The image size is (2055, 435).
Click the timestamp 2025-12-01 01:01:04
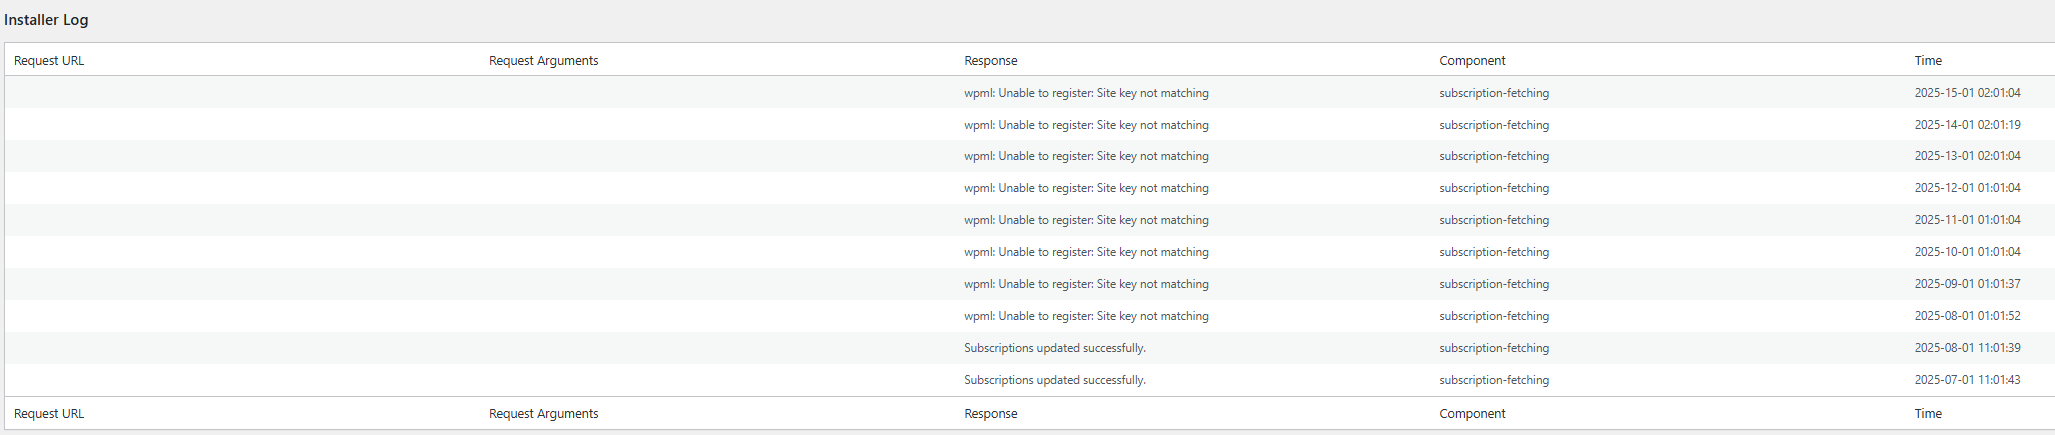tap(1967, 188)
